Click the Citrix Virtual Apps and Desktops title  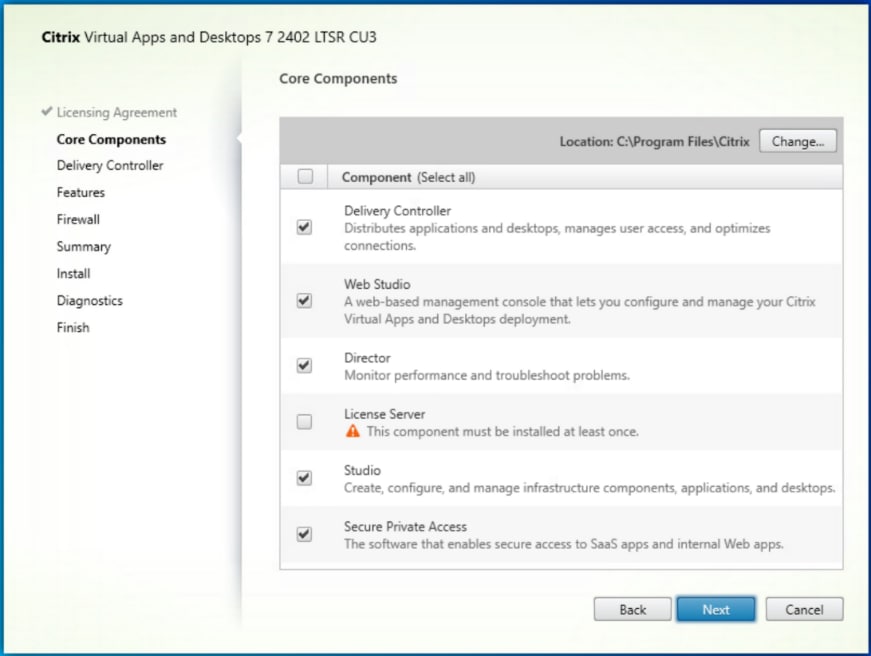[x=209, y=37]
